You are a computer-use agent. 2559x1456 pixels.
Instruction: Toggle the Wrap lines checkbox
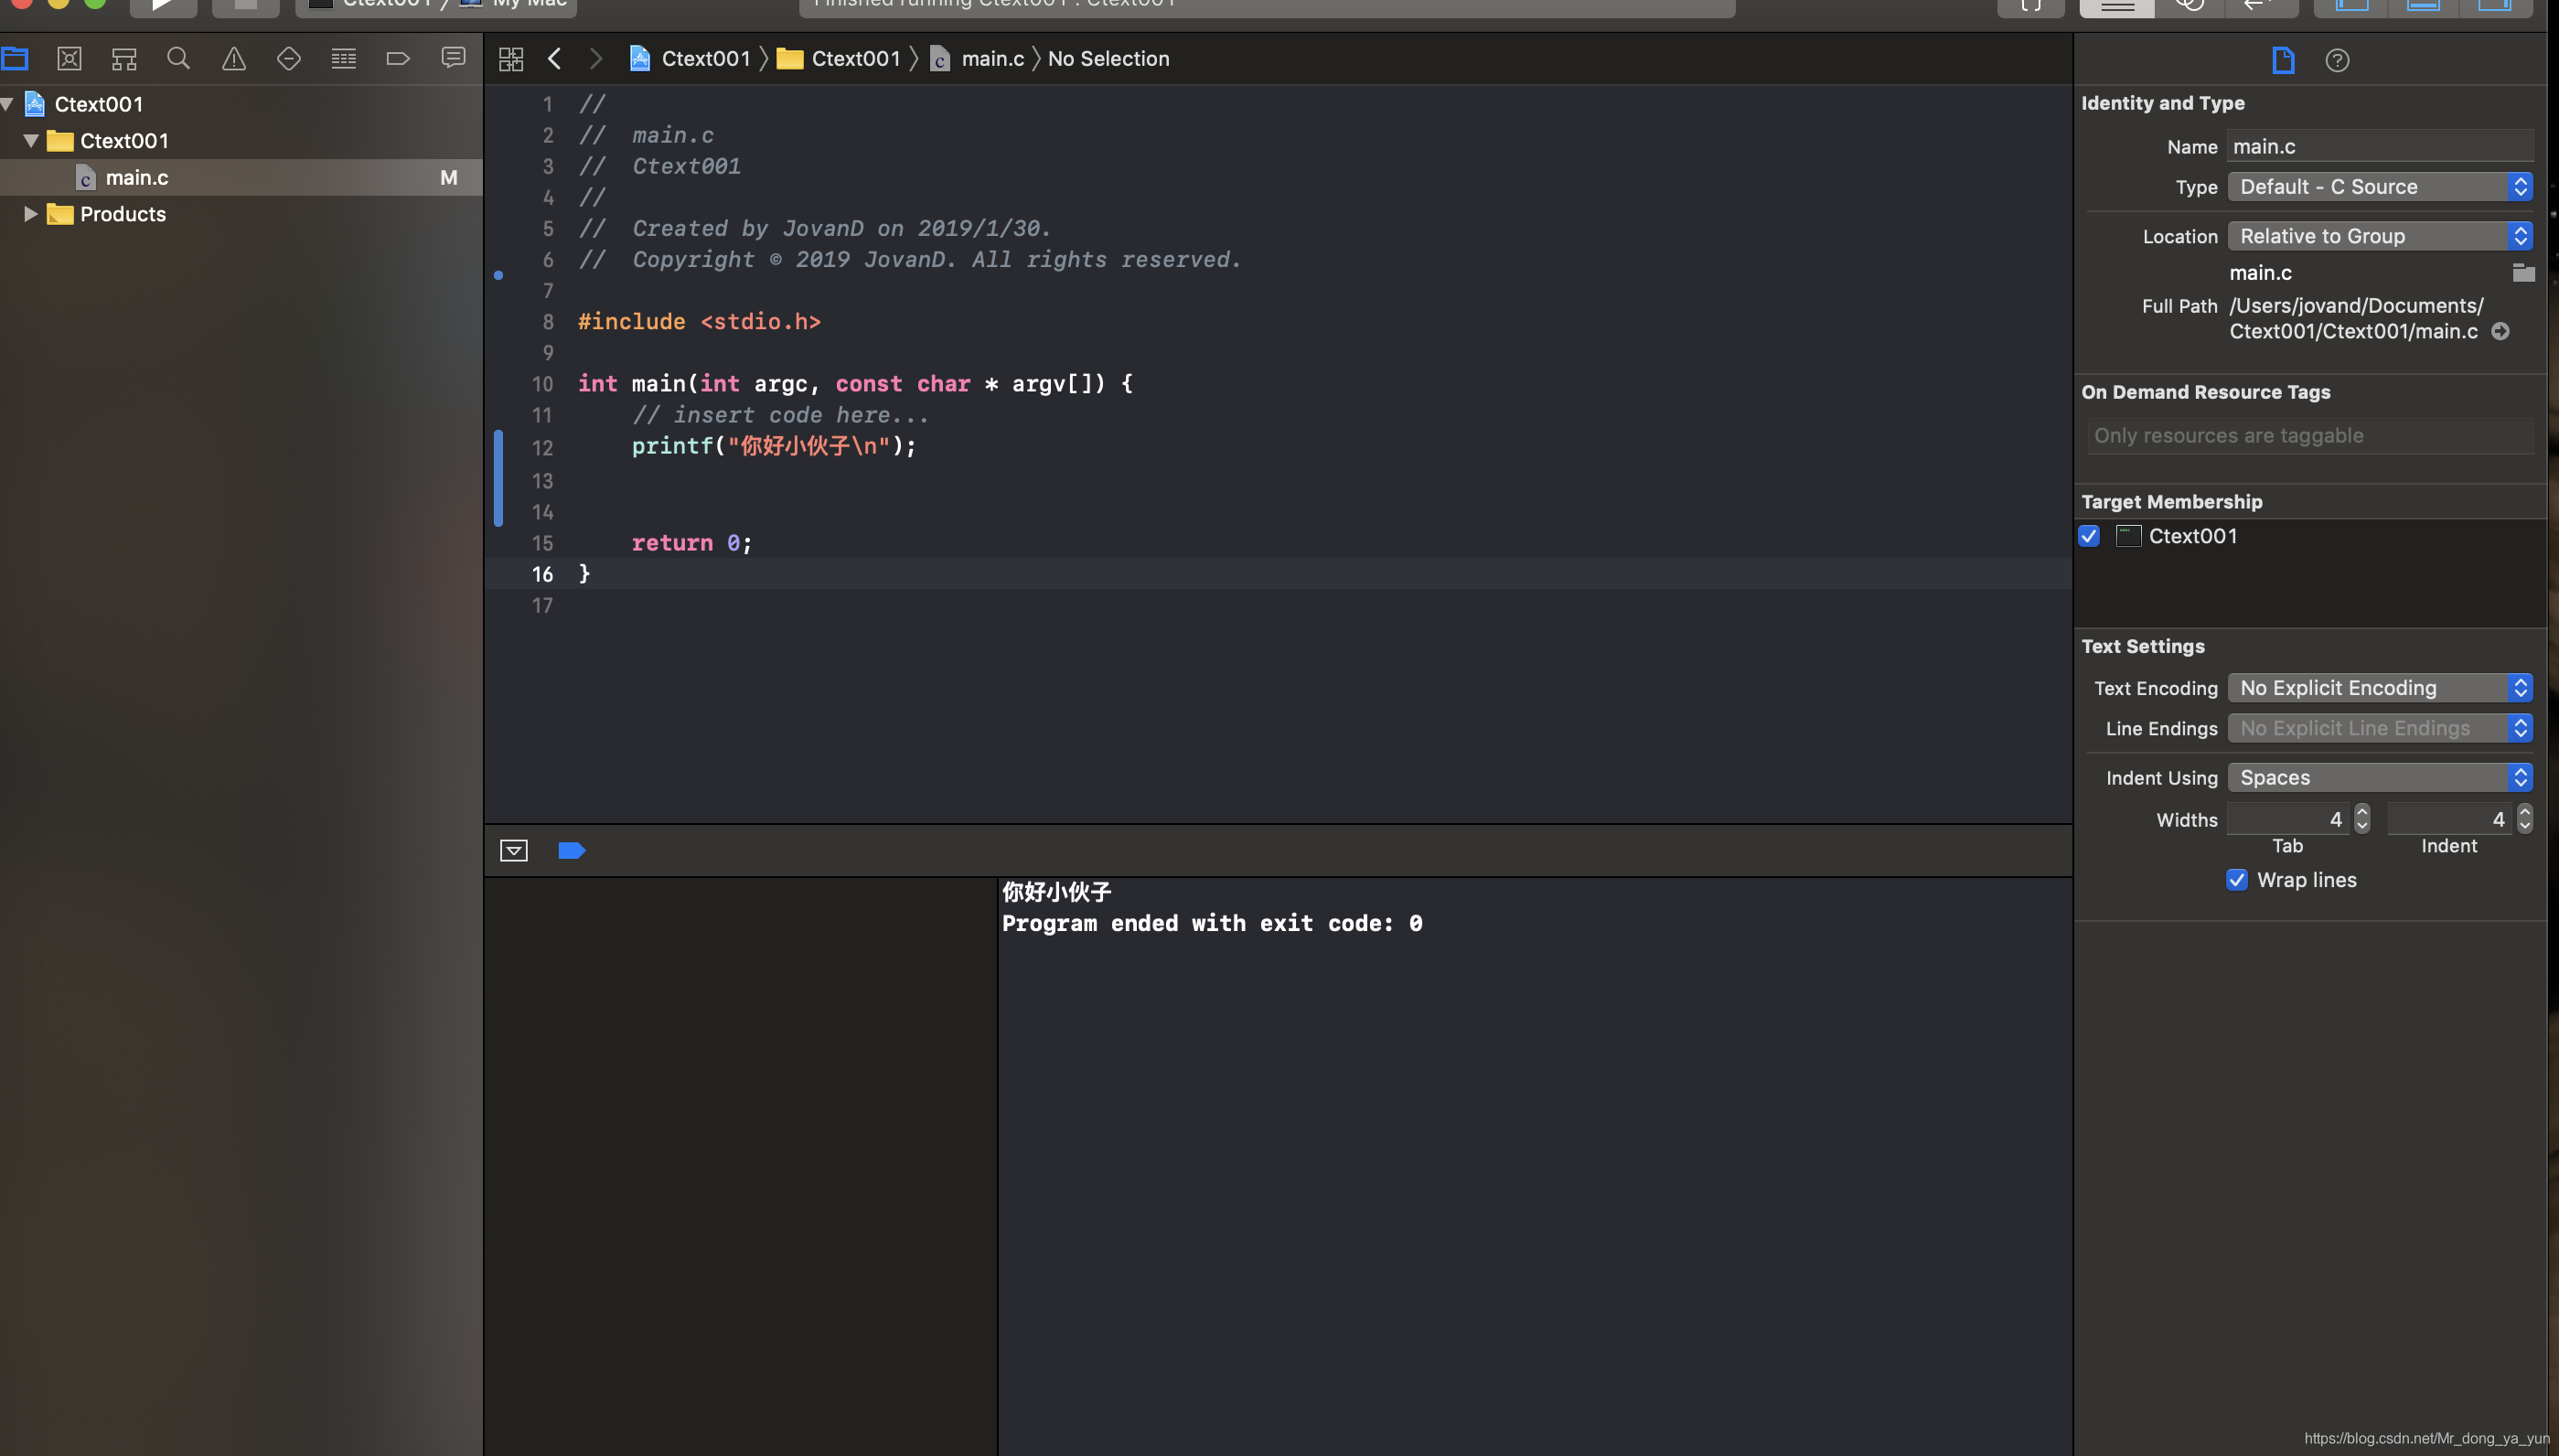[x=2237, y=880]
